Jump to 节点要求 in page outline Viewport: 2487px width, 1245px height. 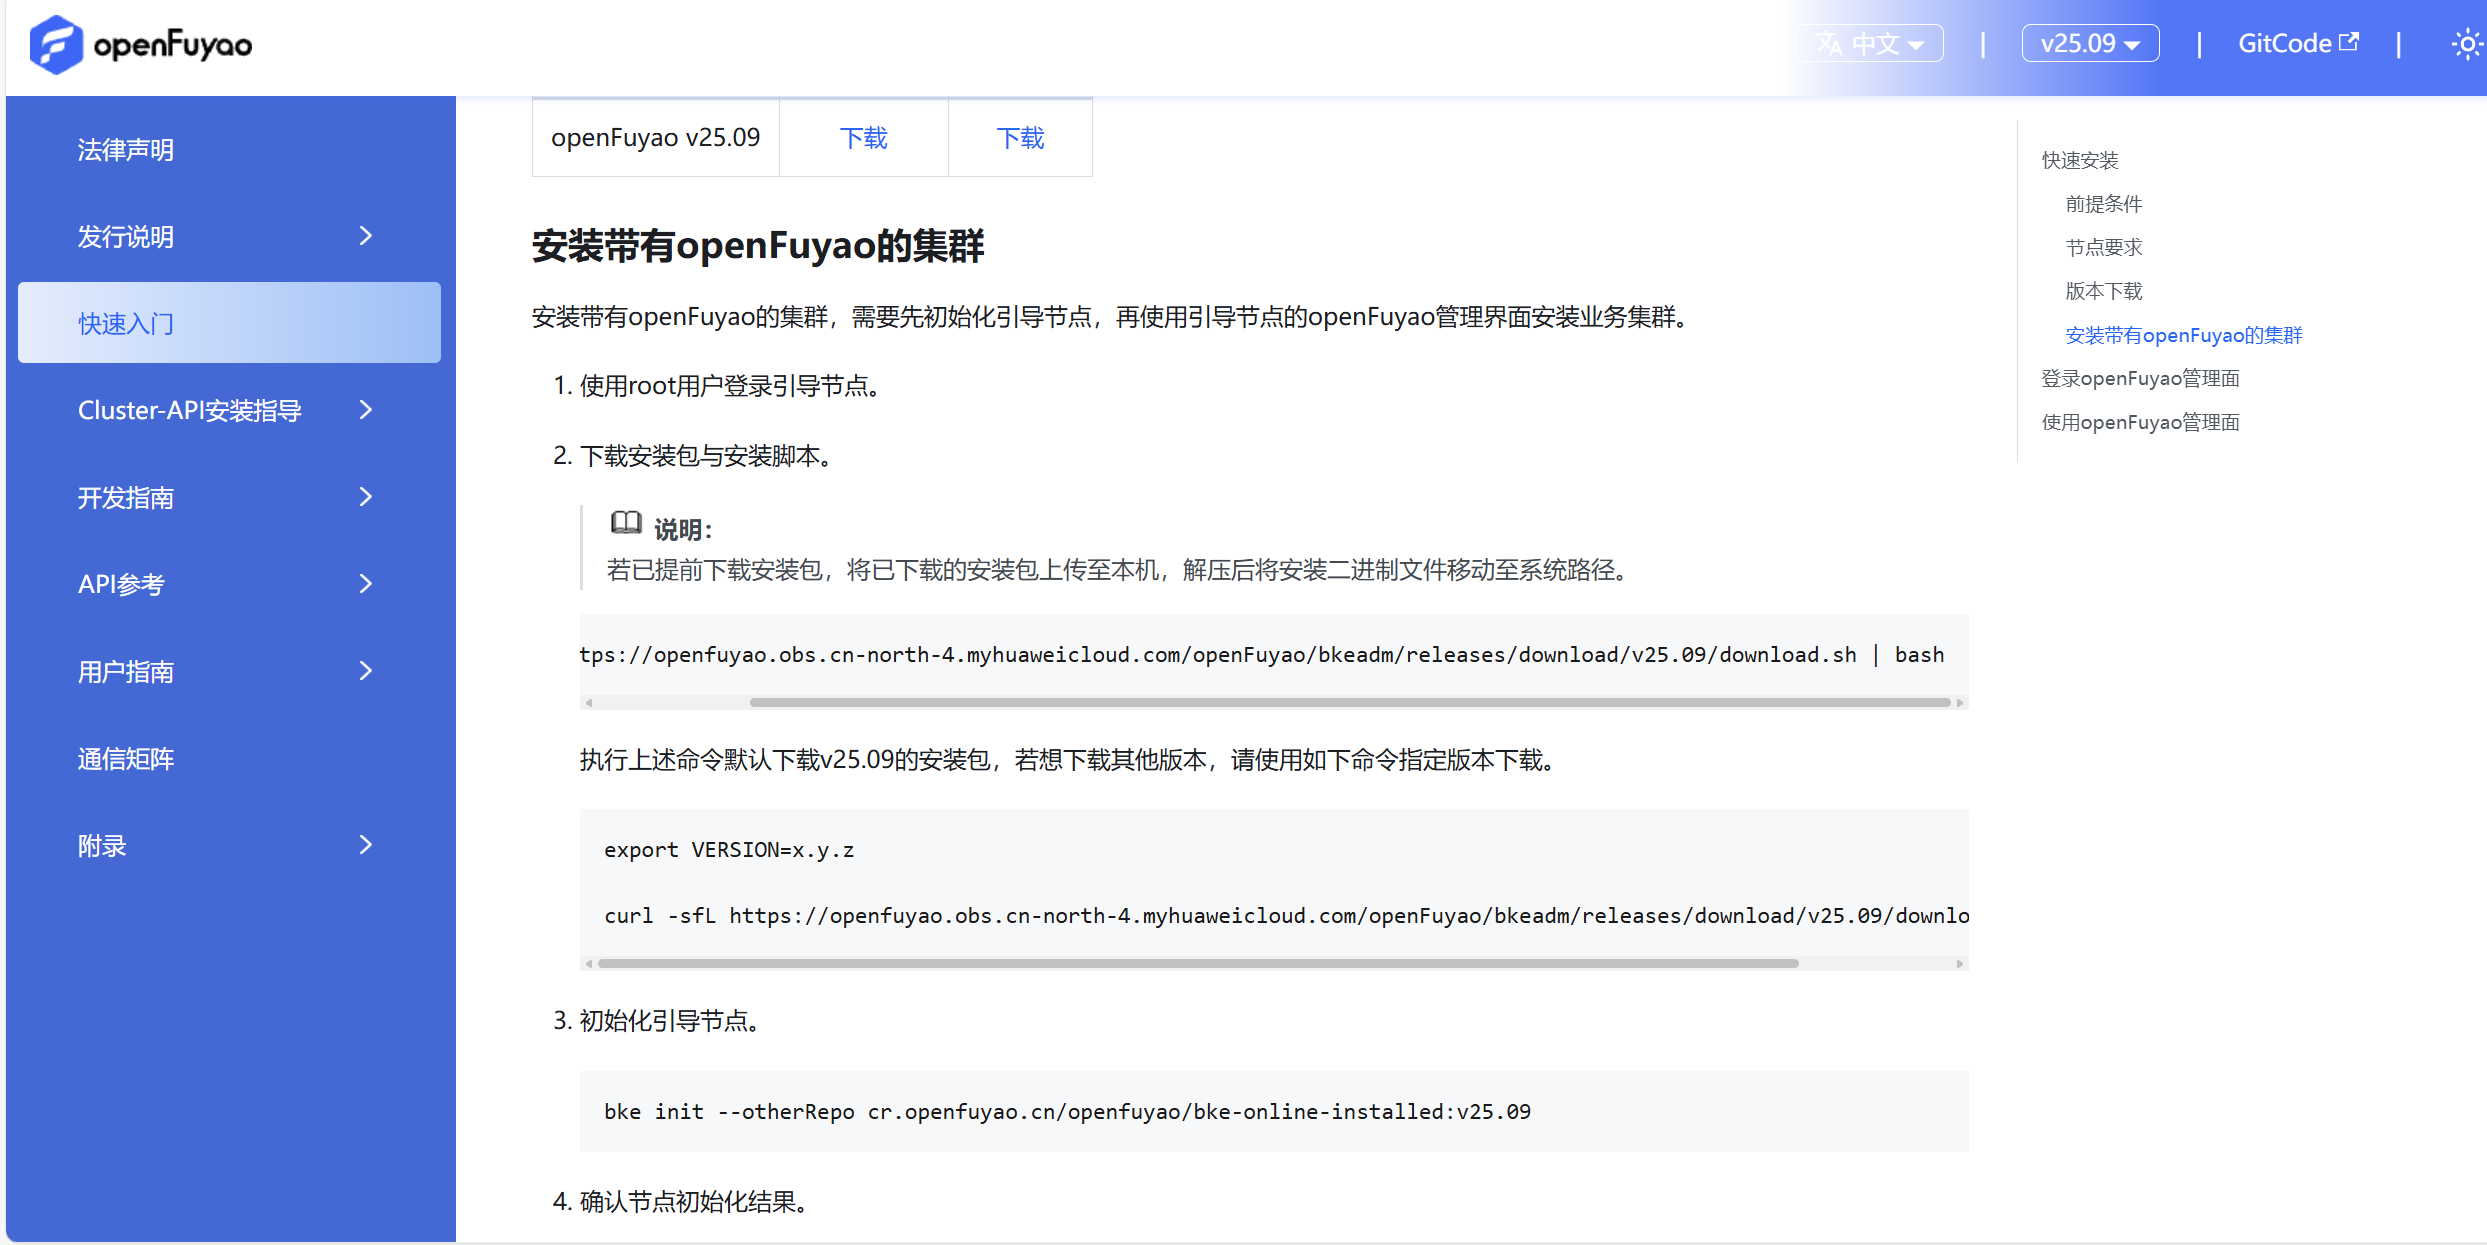(x=2104, y=247)
